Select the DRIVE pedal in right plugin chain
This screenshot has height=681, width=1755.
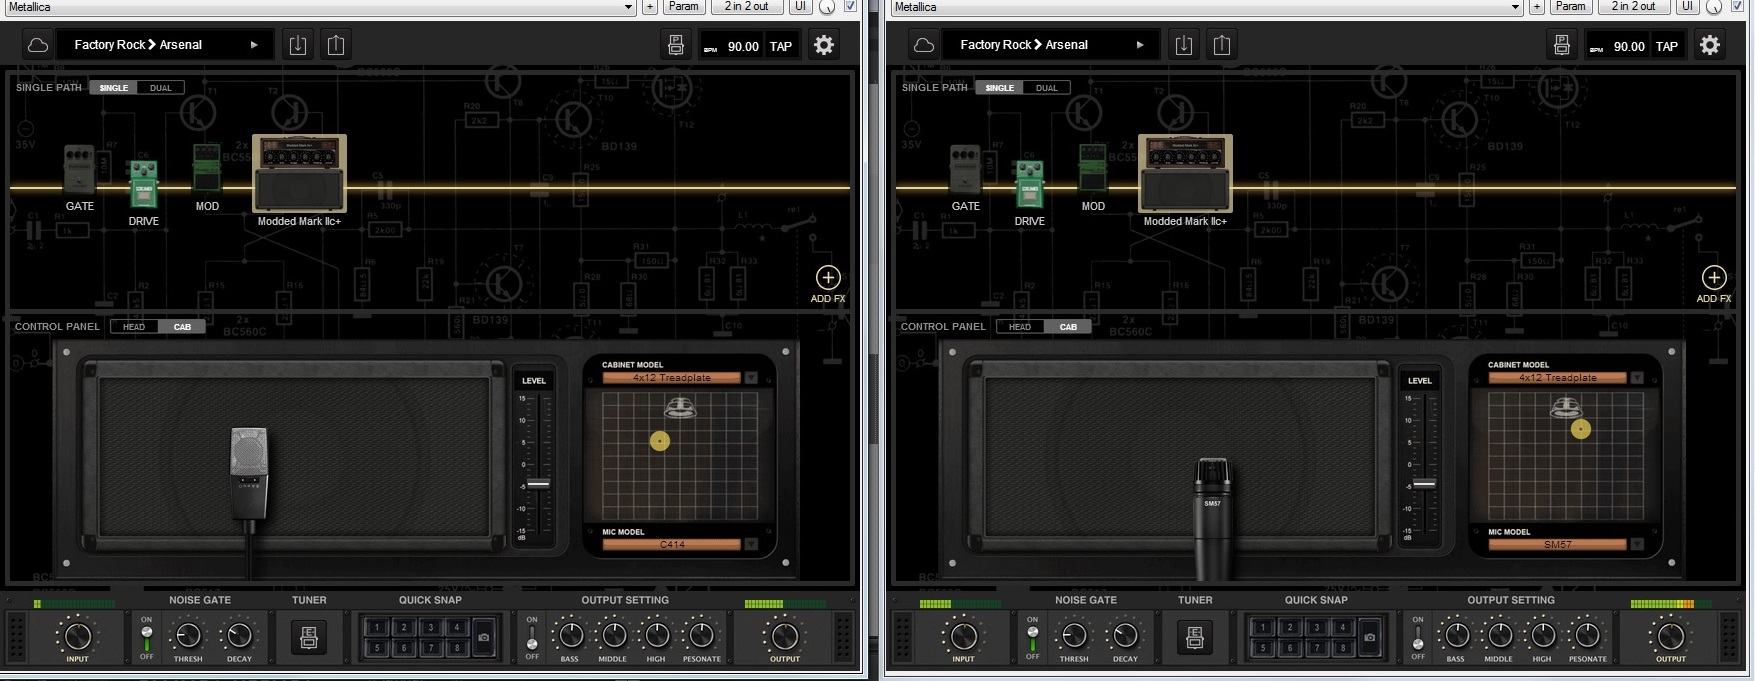pos(1030,185)
